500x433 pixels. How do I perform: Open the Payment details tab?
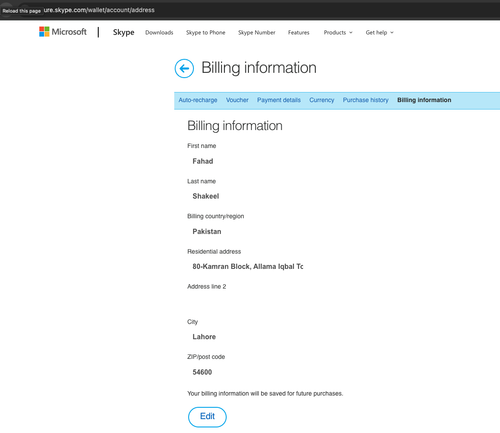tap(279, 100)
